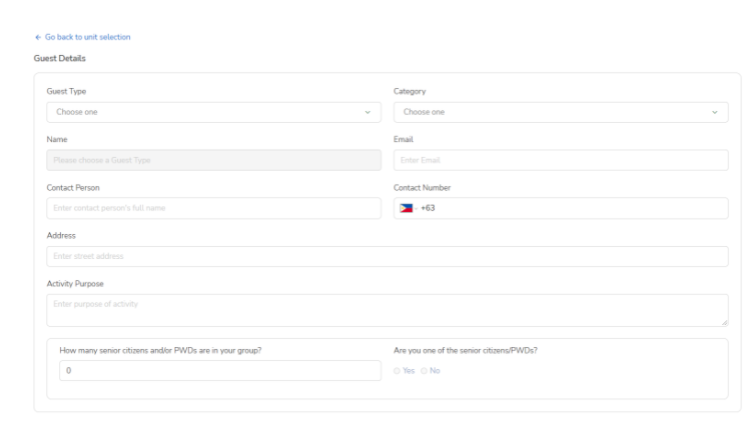Click the Category chevron arrow

[x=714, y=111]
